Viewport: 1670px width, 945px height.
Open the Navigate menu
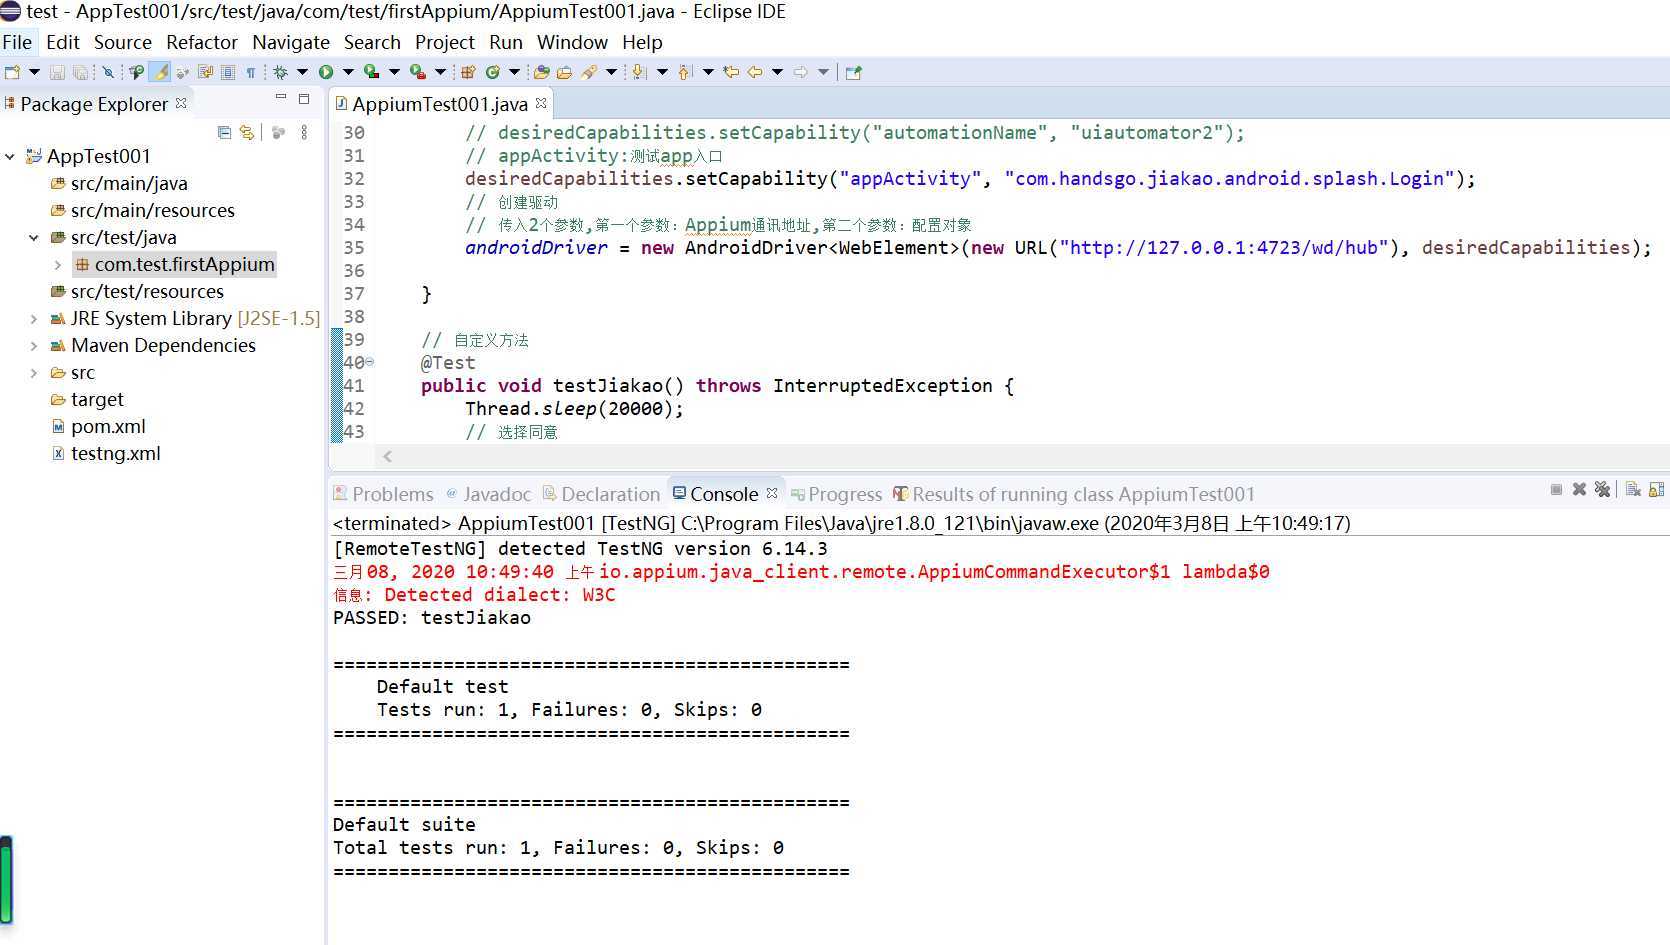291,42
